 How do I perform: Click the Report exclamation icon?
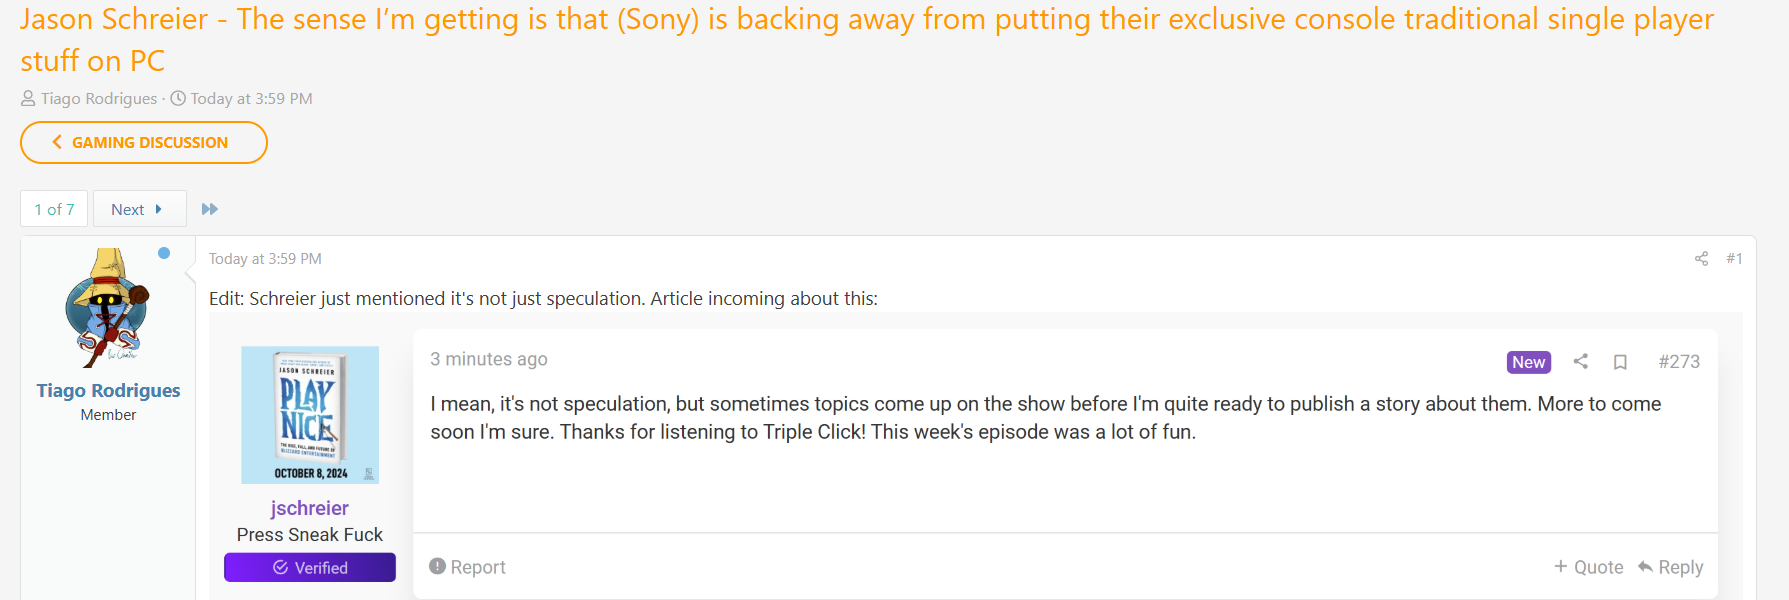click(437, 567)
